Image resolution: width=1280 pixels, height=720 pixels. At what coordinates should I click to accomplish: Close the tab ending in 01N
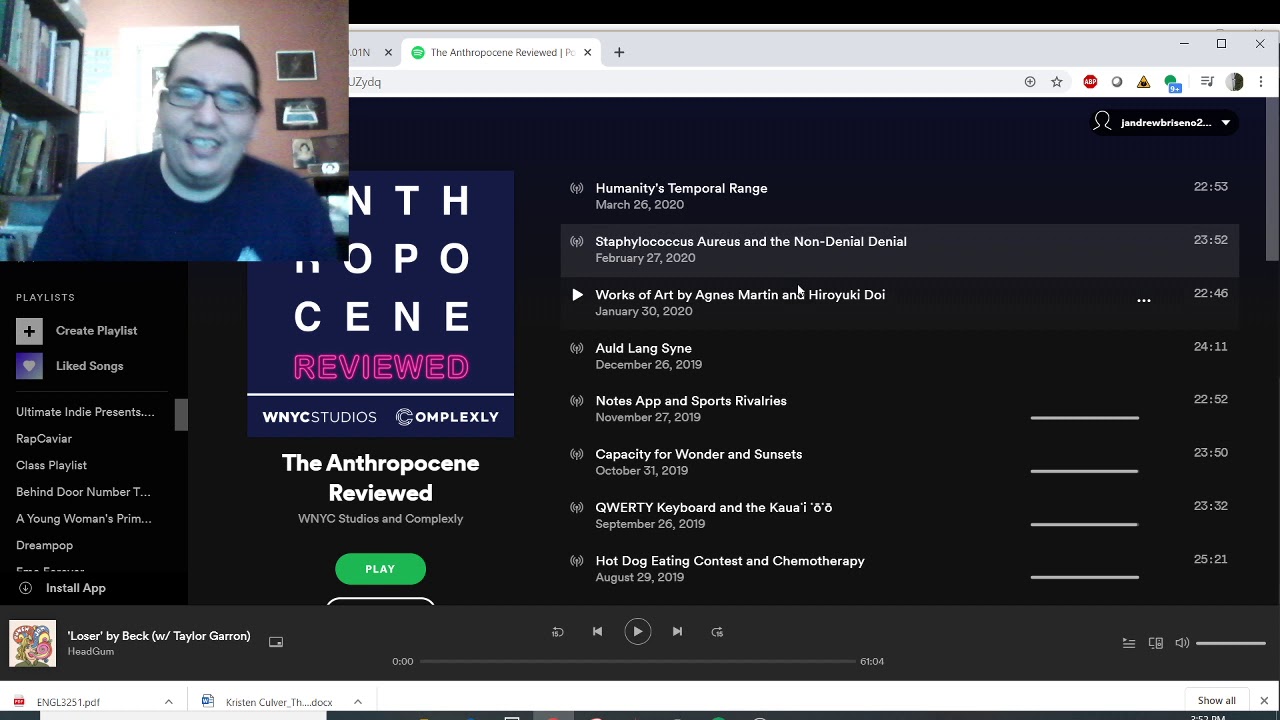[x=388, y=53]
